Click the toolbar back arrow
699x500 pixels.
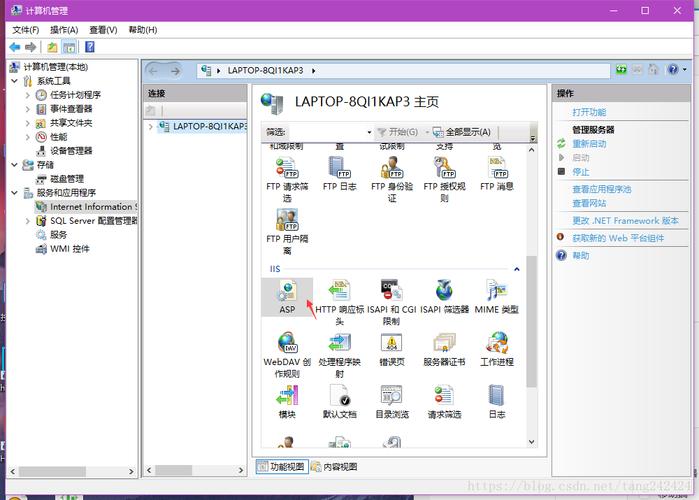coord(15,47)
